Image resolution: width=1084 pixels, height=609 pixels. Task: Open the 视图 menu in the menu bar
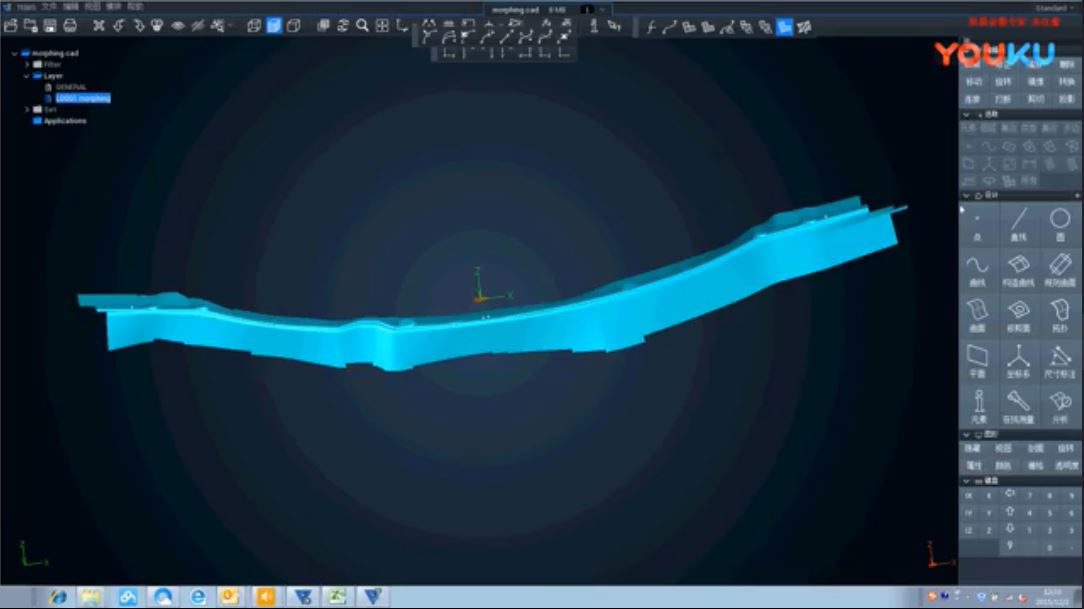(x=93, y=7)
